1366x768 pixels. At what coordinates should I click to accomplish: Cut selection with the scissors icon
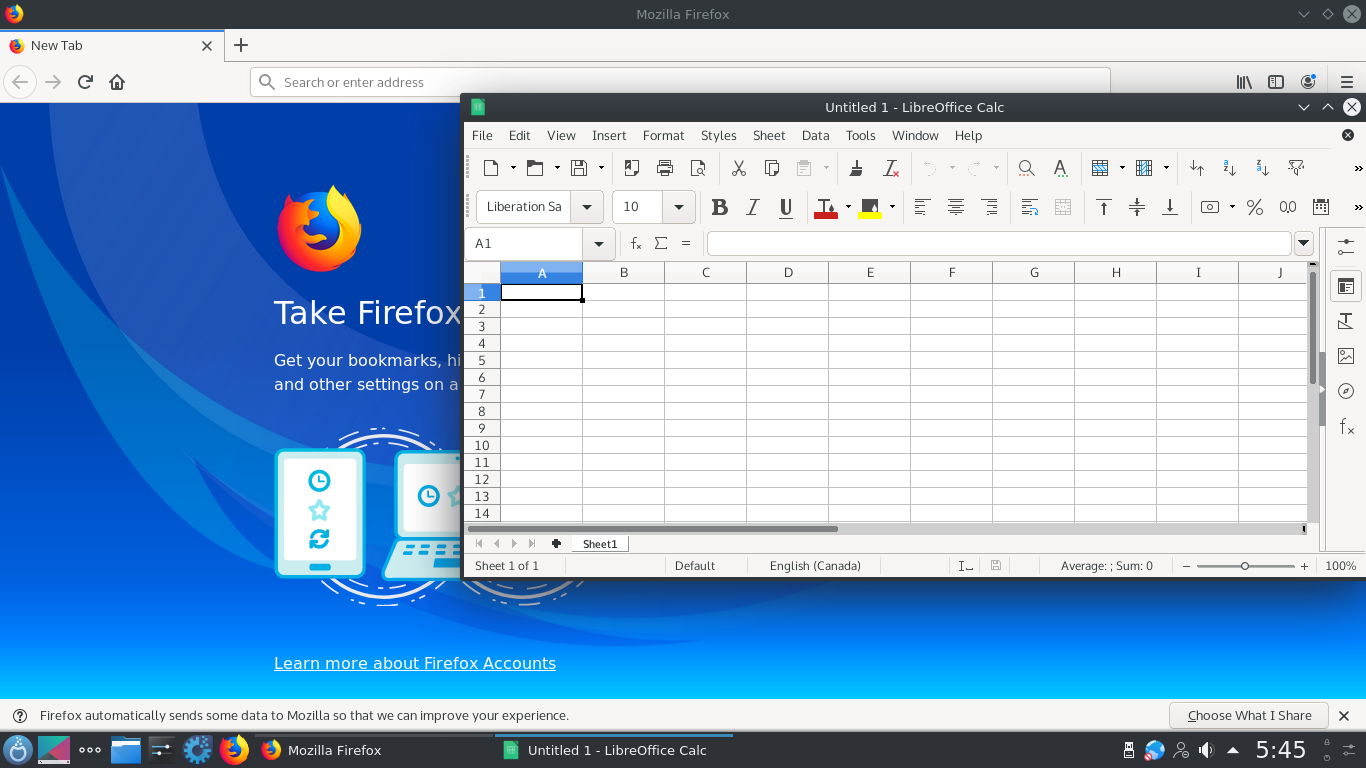[x=739, y=168]
